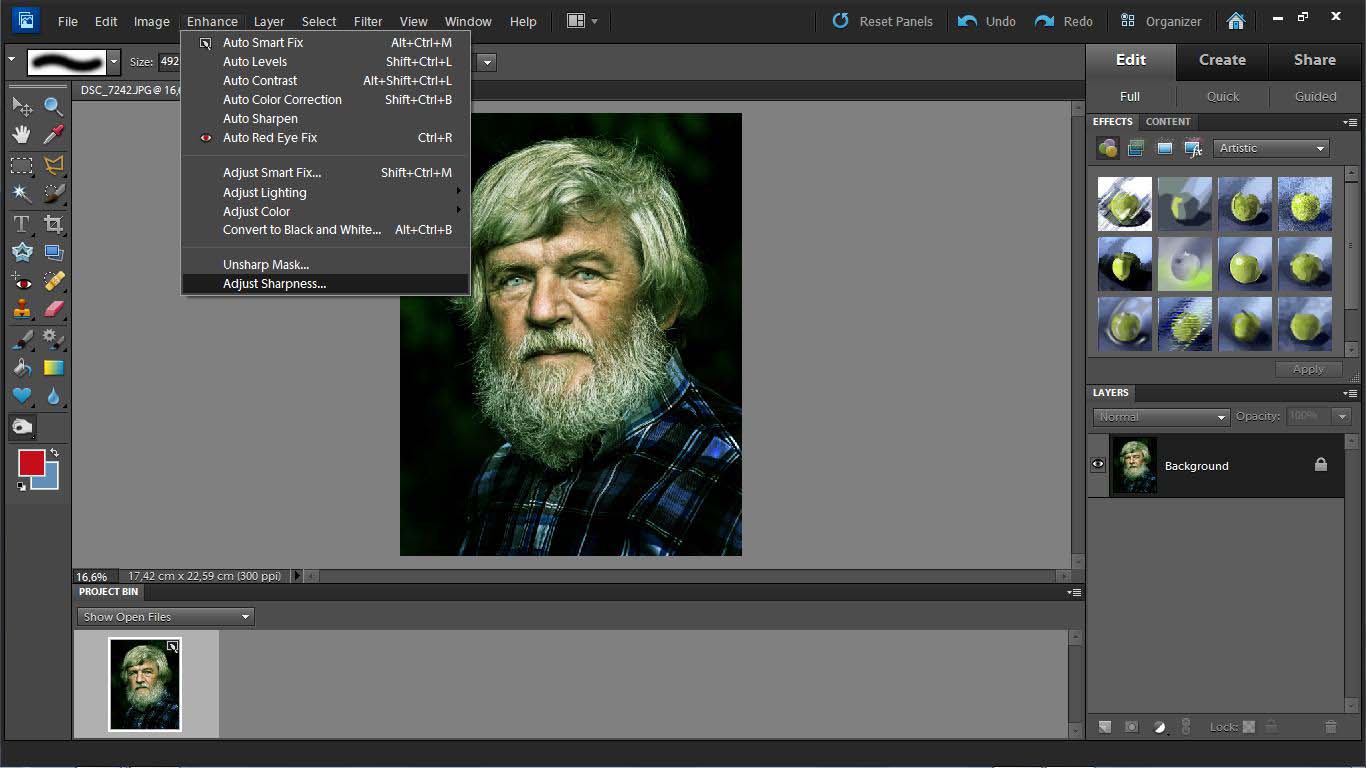The image size is (1366, 768).
Task: Open the Organizer
Action: click(x=1161, y=21)
